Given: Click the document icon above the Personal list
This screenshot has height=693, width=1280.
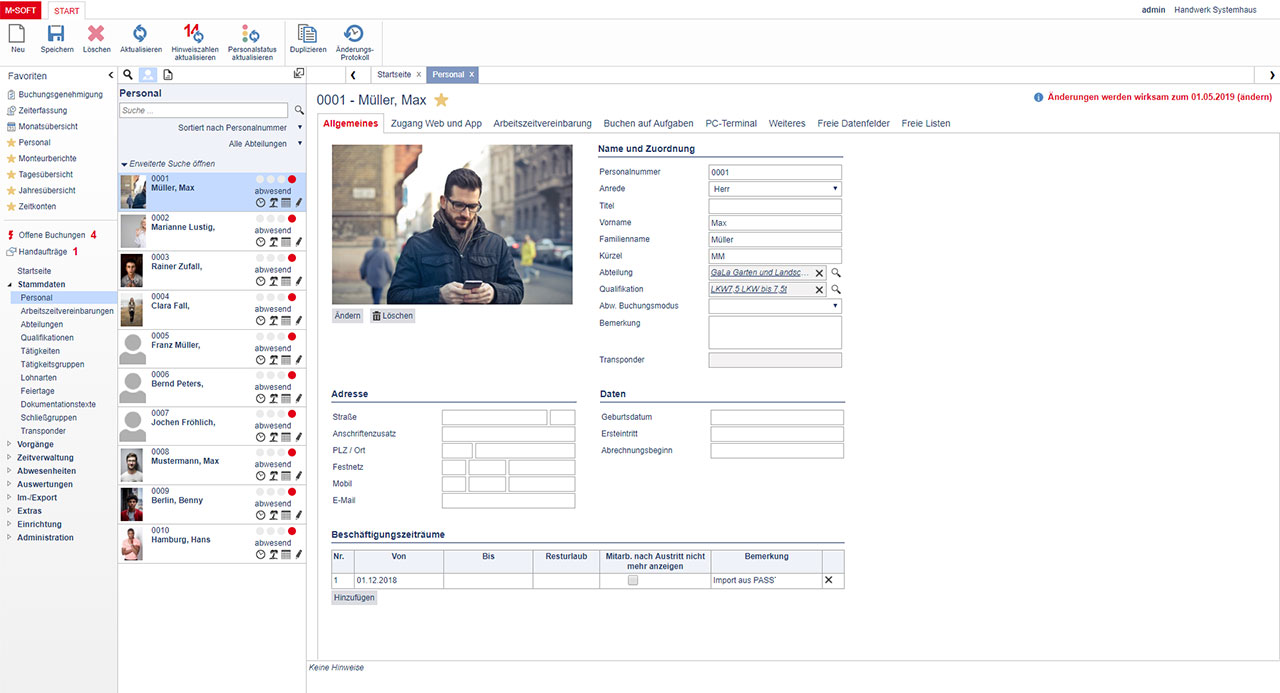Looking at the screenshot, I should pyautogui.click(x=167, y=75).
